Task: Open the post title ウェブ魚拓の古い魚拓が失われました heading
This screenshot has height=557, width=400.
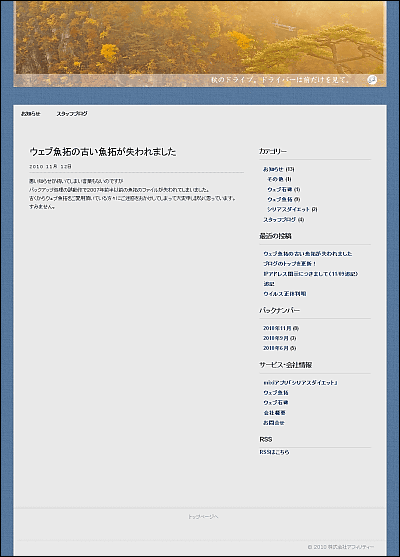Action: (103, 152)
